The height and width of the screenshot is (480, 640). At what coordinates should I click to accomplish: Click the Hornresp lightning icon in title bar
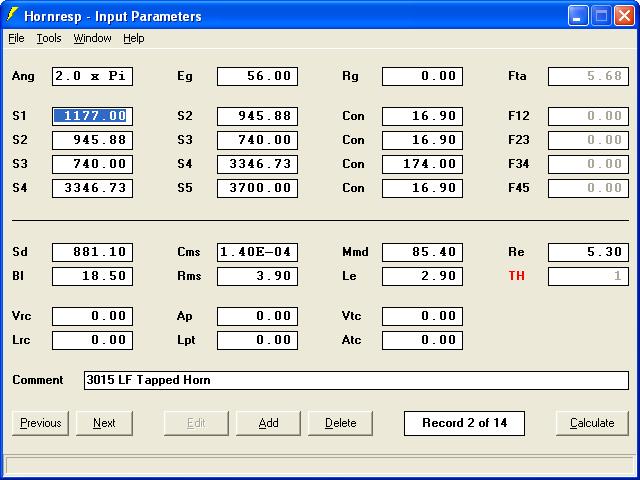point(13,16)
